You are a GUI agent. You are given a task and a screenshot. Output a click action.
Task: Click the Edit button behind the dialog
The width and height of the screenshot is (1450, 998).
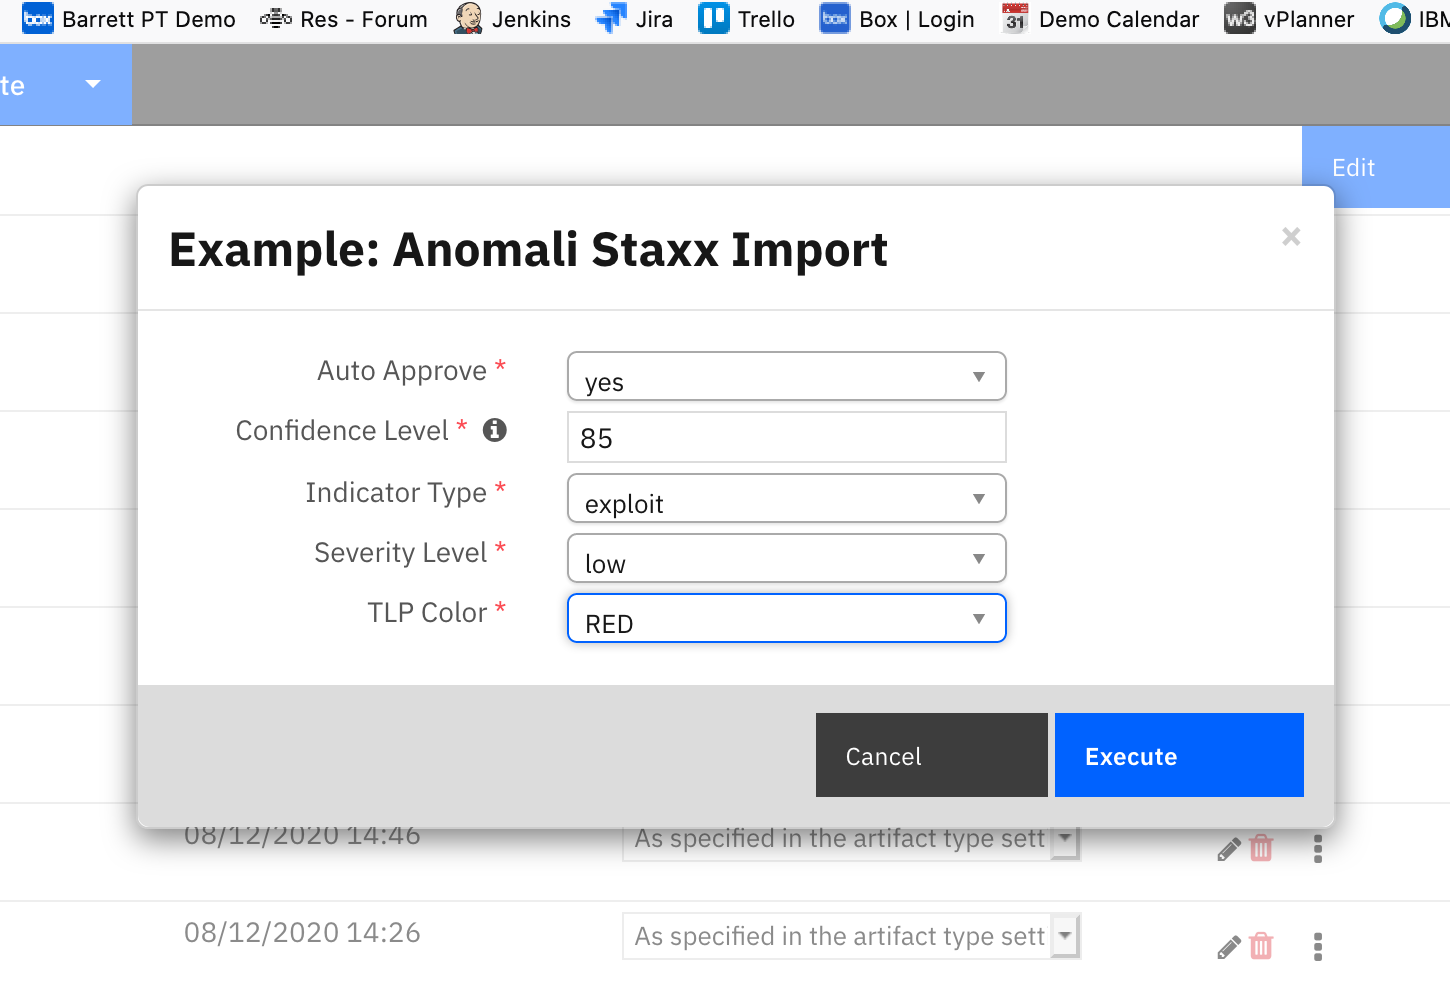coord(1375,167)
